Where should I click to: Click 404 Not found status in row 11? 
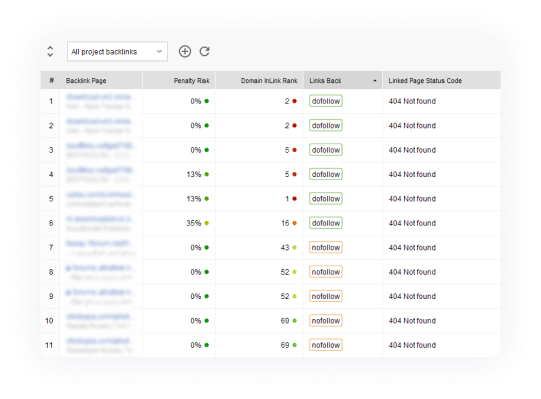click(x=412, y=345)
